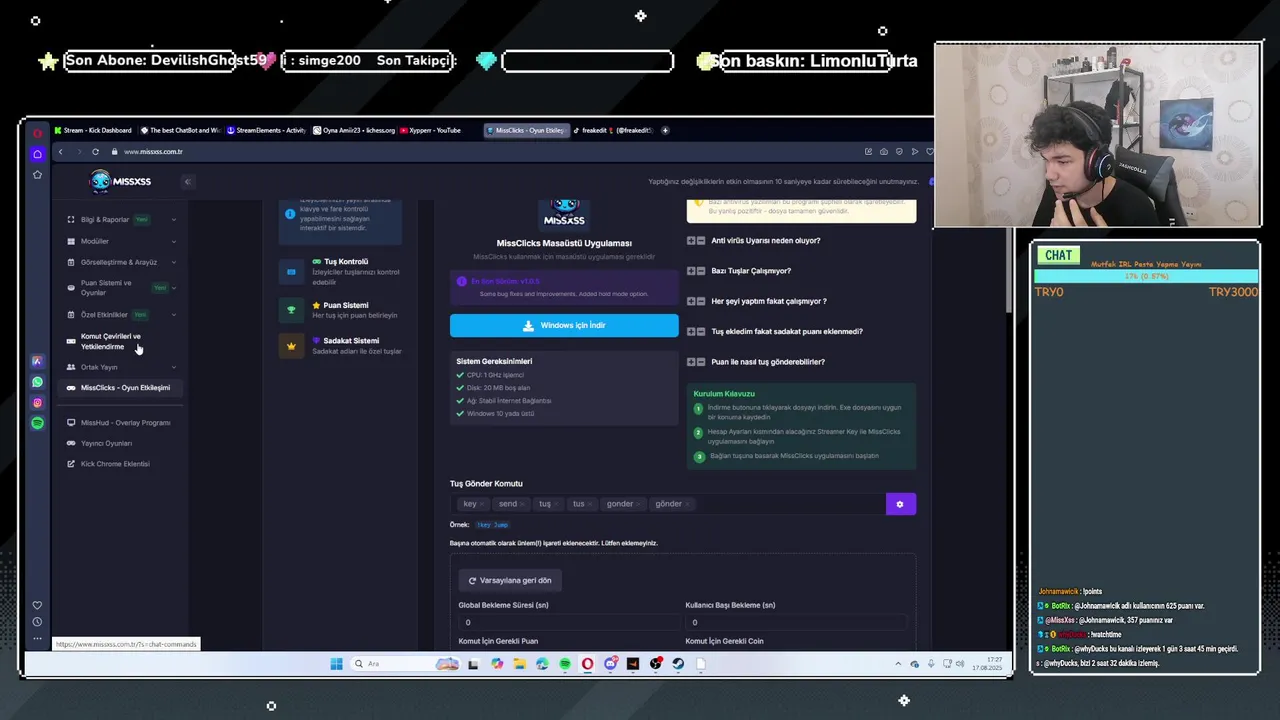Open MissHud - Overlay Programı link
This screenshot has height=720, width=1280.
pyautogui.click(x=120, y=423)
